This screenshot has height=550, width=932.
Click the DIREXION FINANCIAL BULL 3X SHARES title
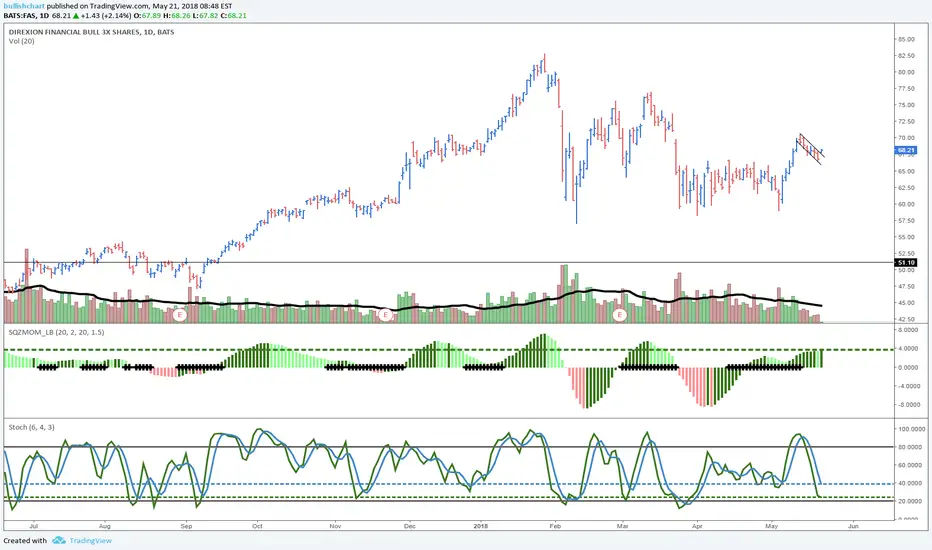coord(91,32)
